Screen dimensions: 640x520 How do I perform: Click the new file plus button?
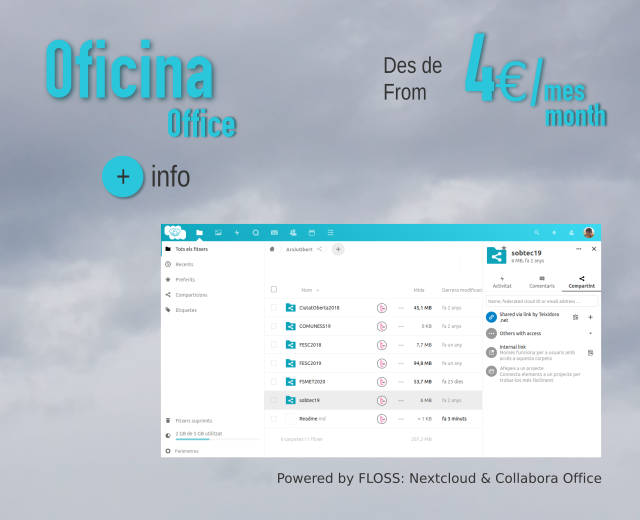point(338,249)
